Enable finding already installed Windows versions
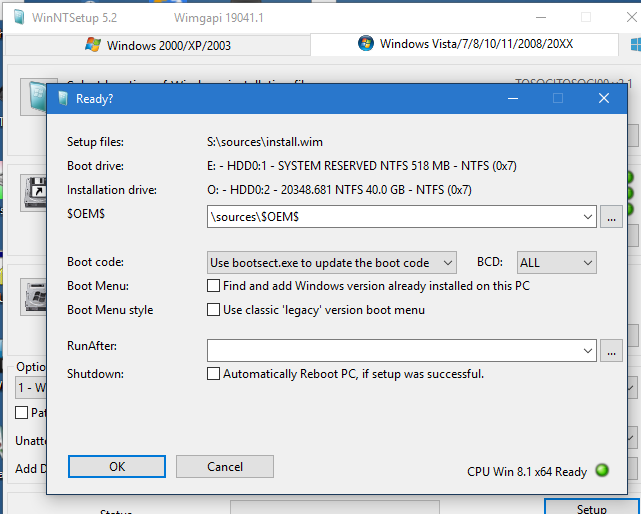This screenshot has height=514, width=641. (x=213, y=285)
